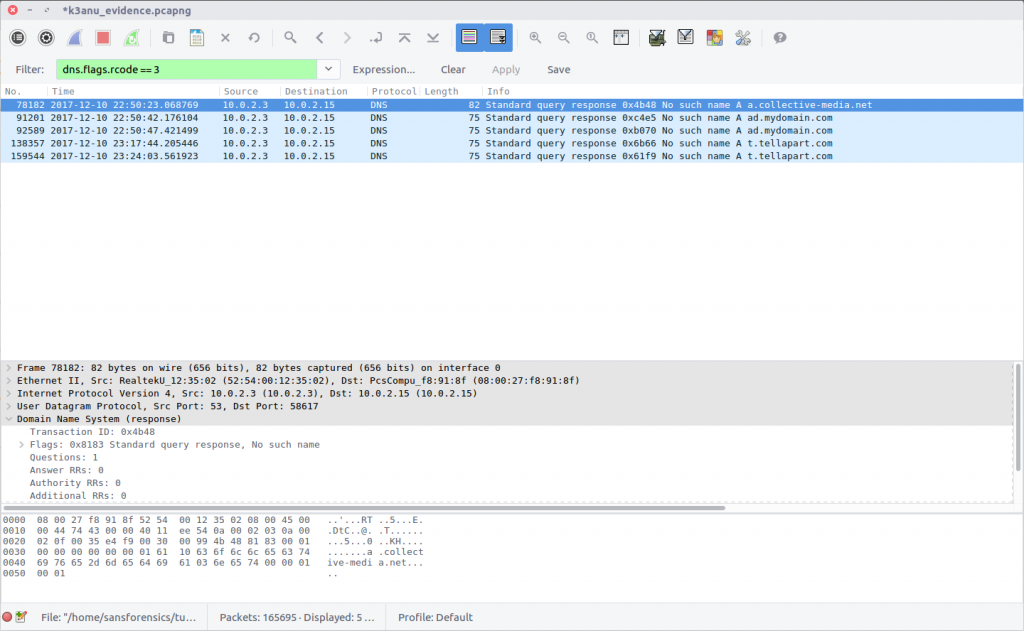Save this capture file icon

tap(197, 38)
